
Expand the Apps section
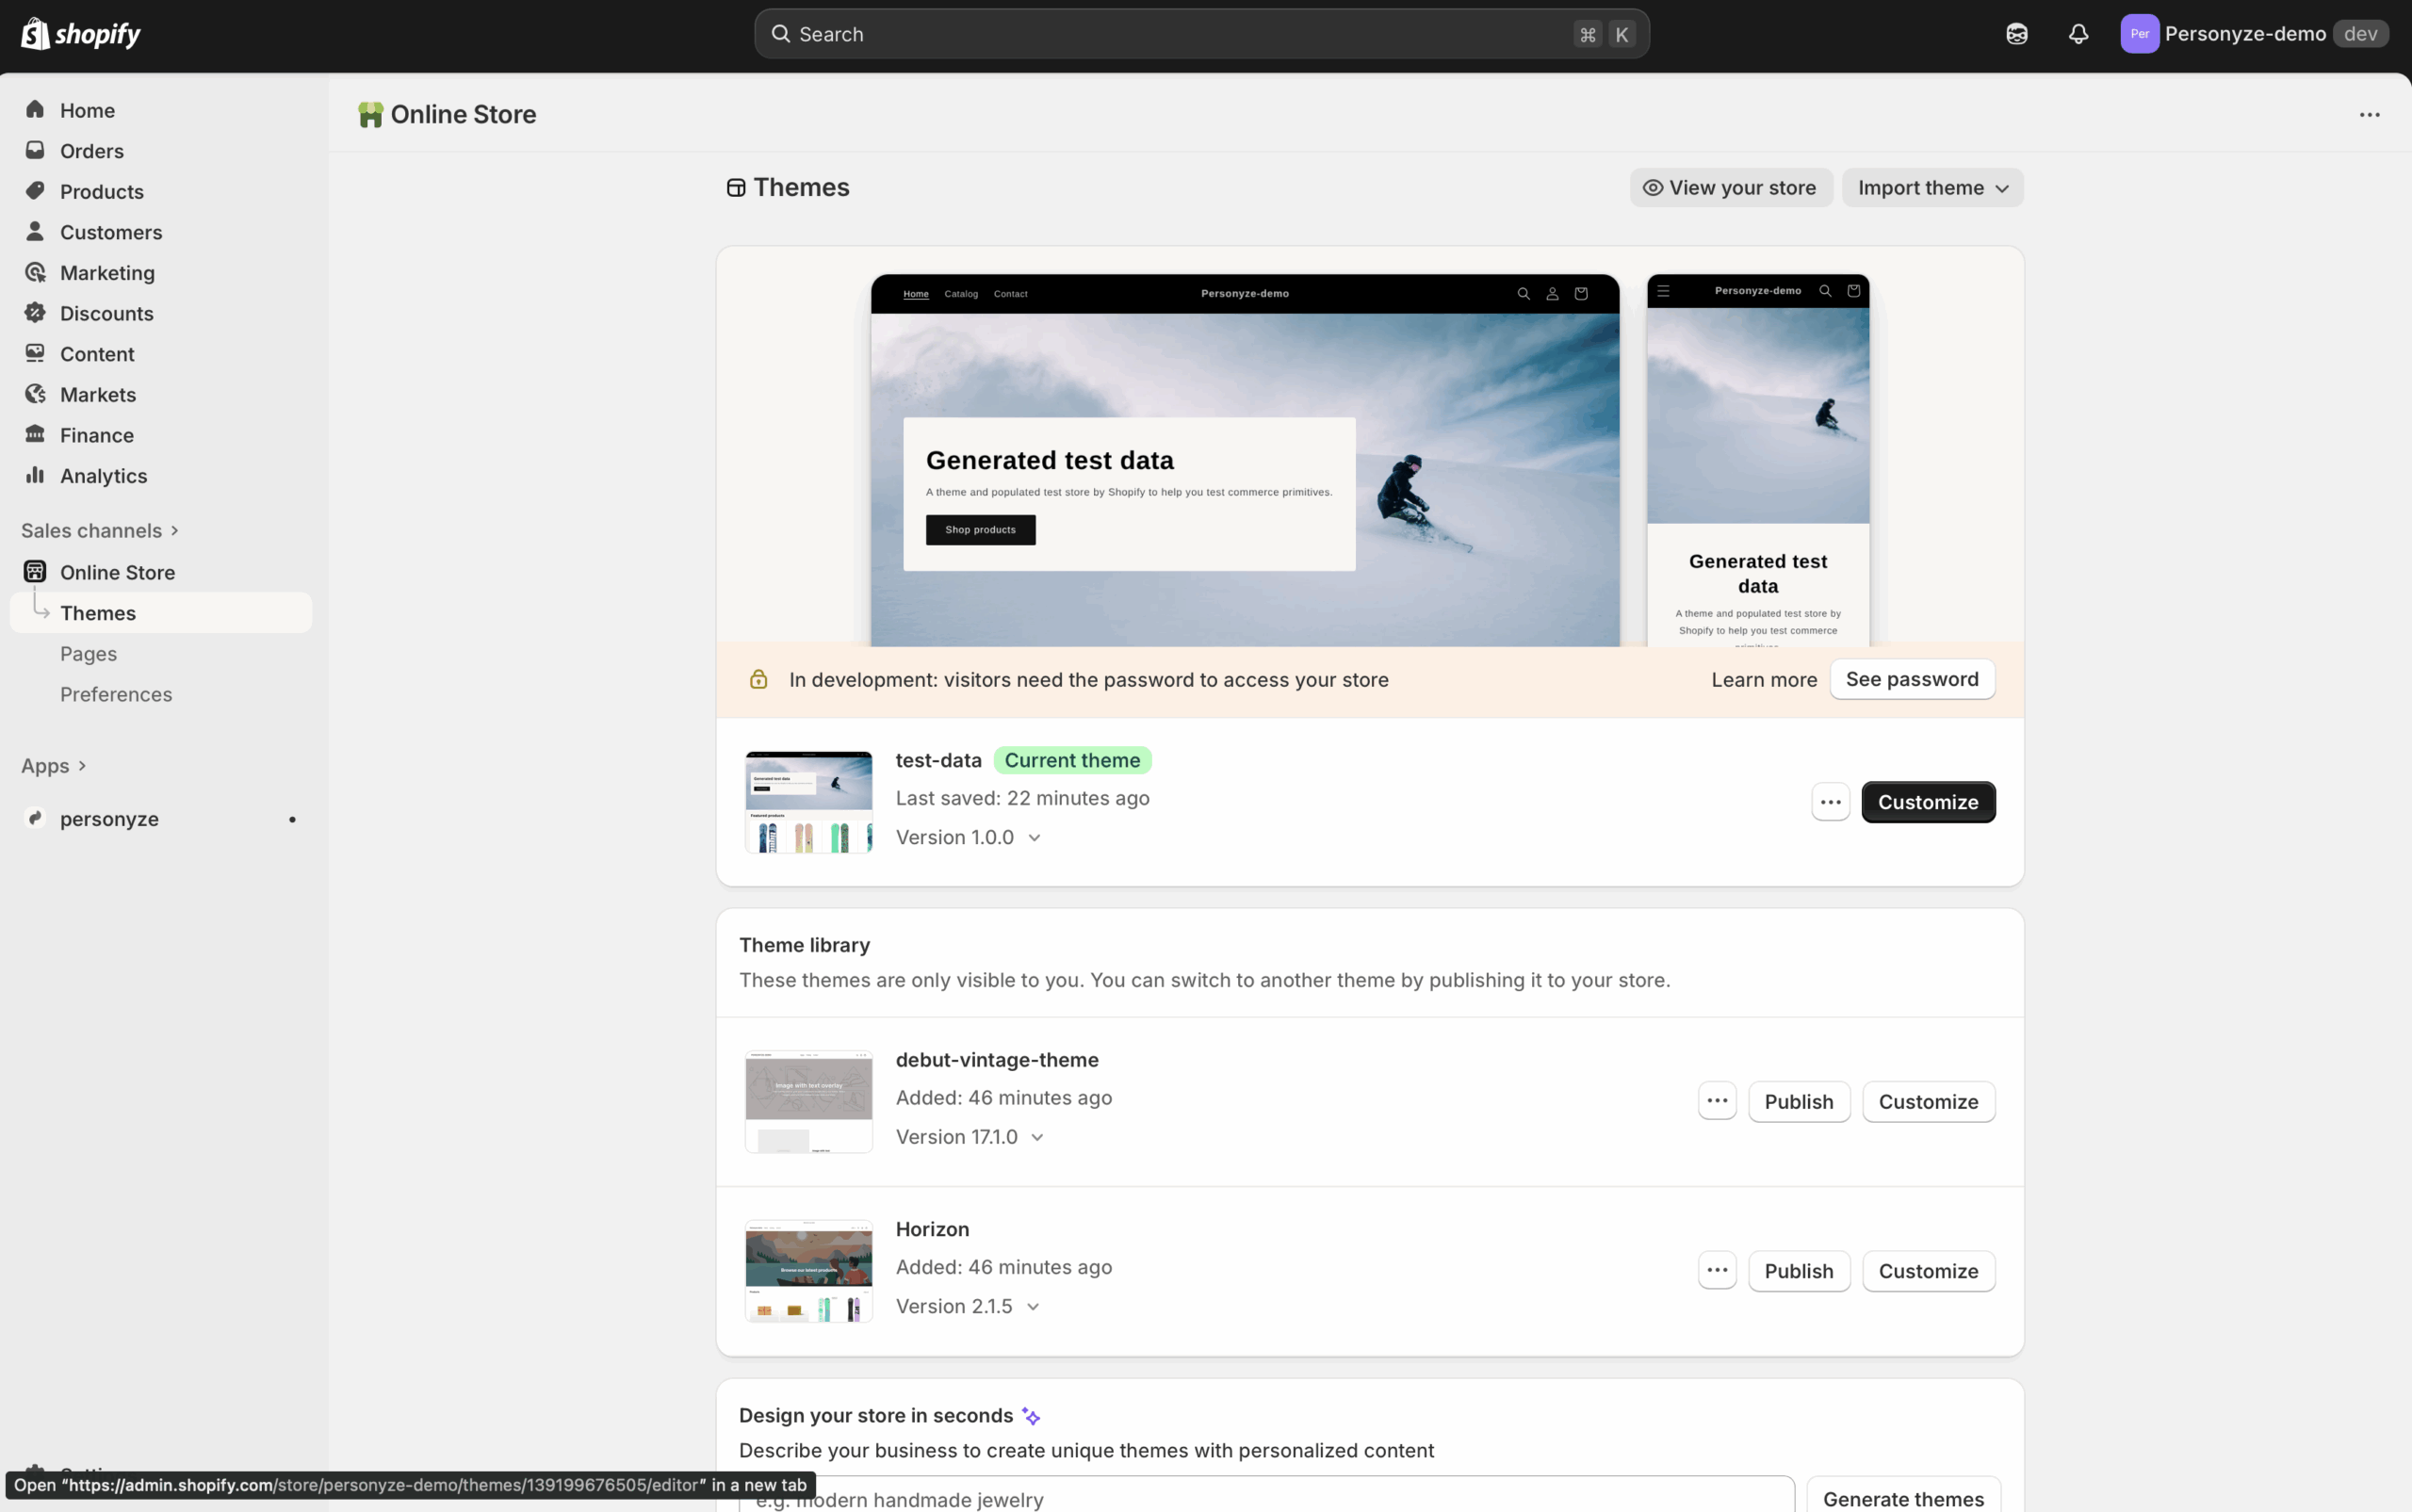(54, 765)
